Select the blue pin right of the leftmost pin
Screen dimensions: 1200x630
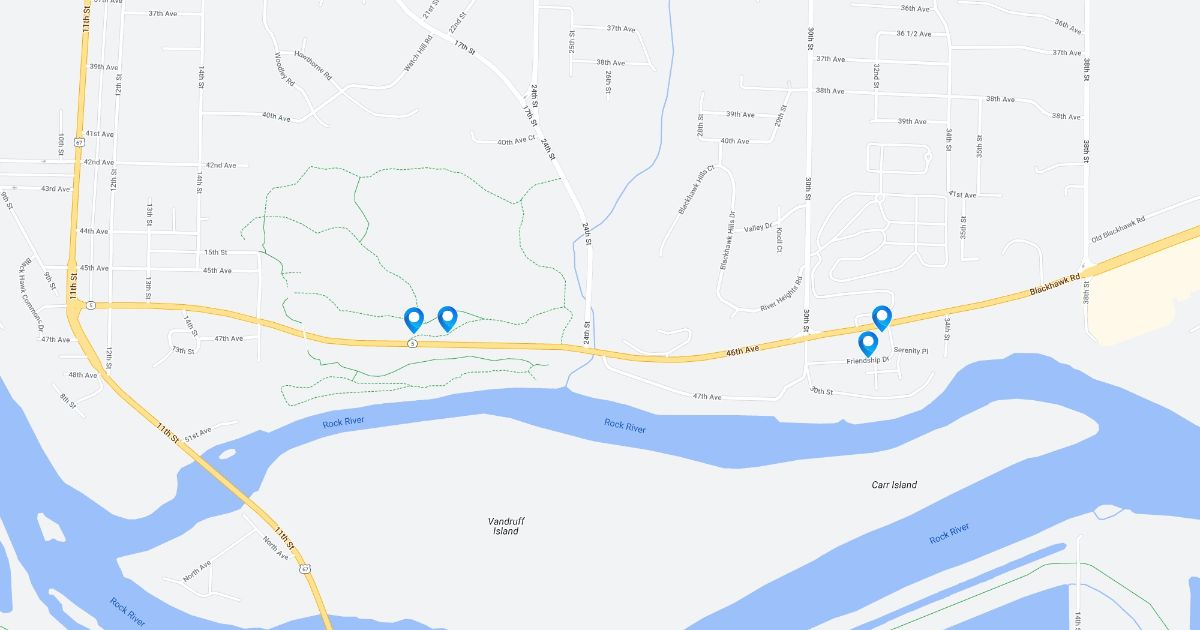coord(447,318)
